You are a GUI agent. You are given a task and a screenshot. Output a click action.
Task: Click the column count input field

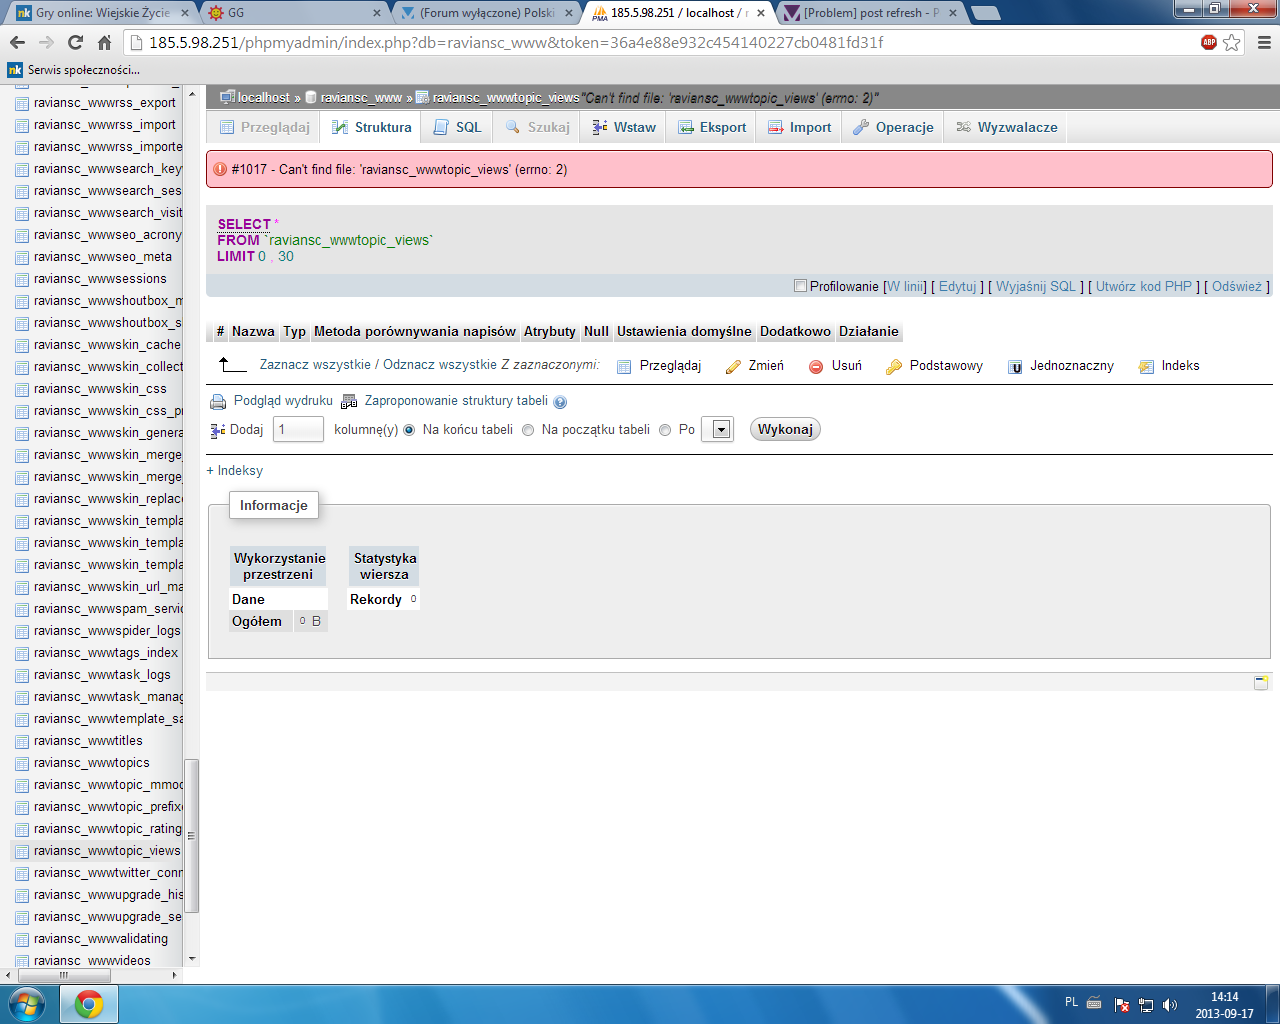coord(298,430)
